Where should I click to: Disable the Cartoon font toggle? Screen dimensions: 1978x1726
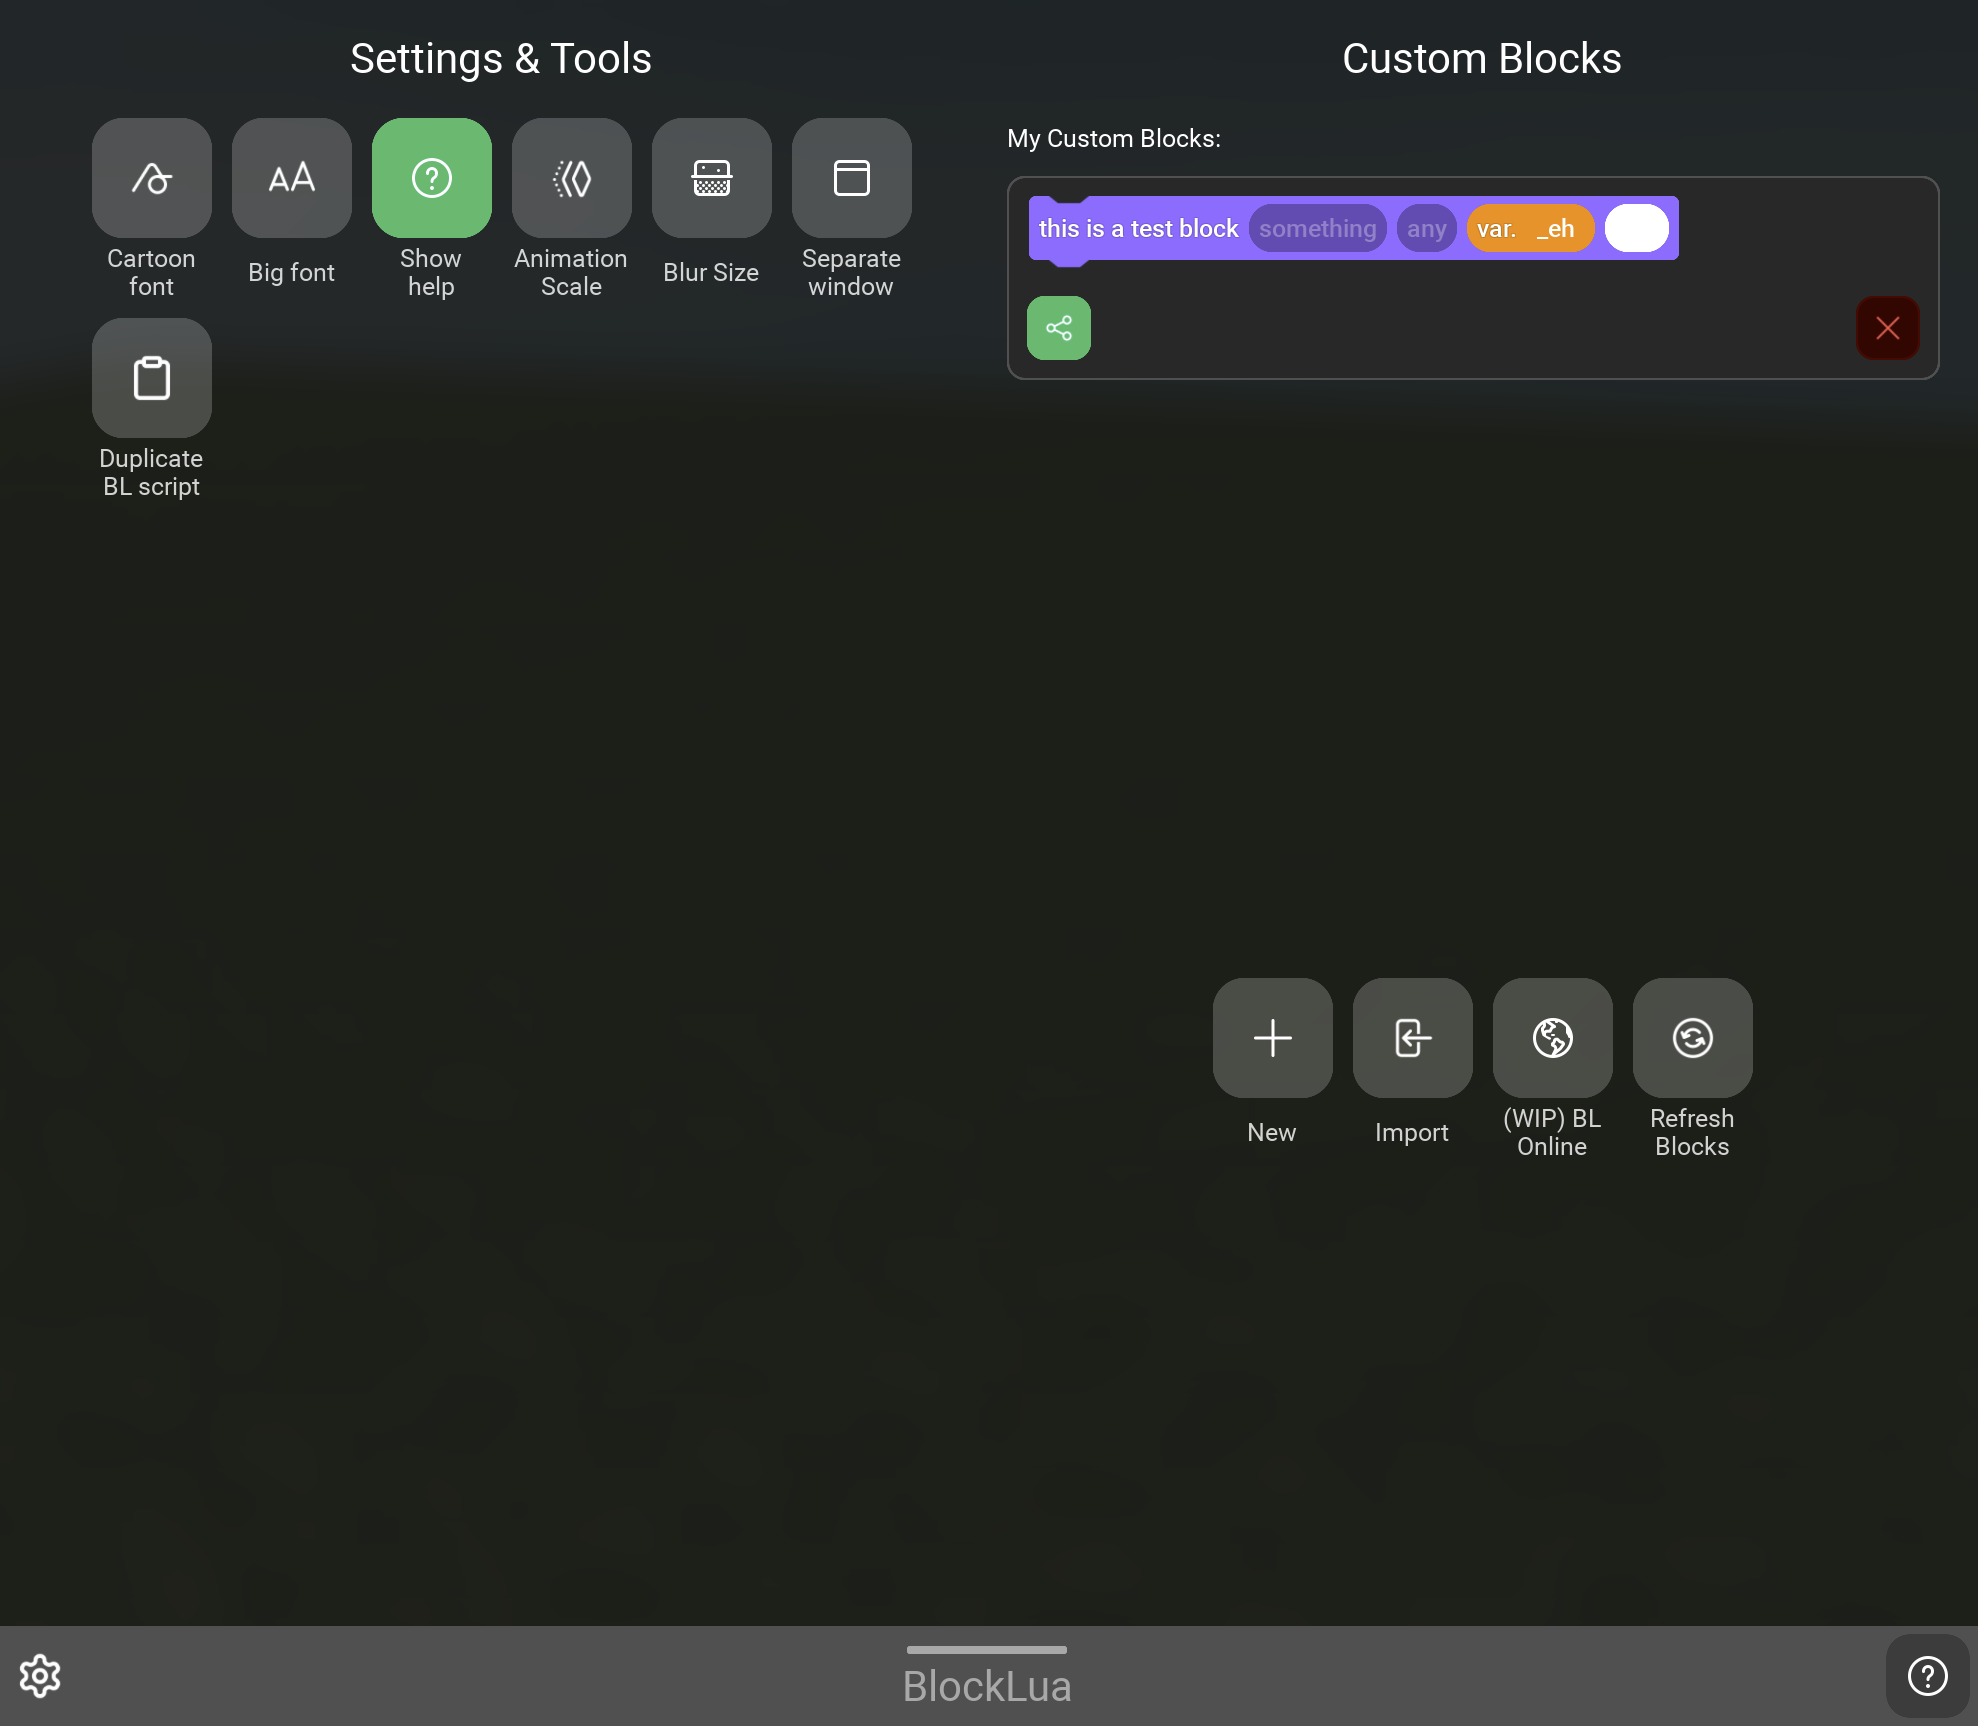coord(151,178)
